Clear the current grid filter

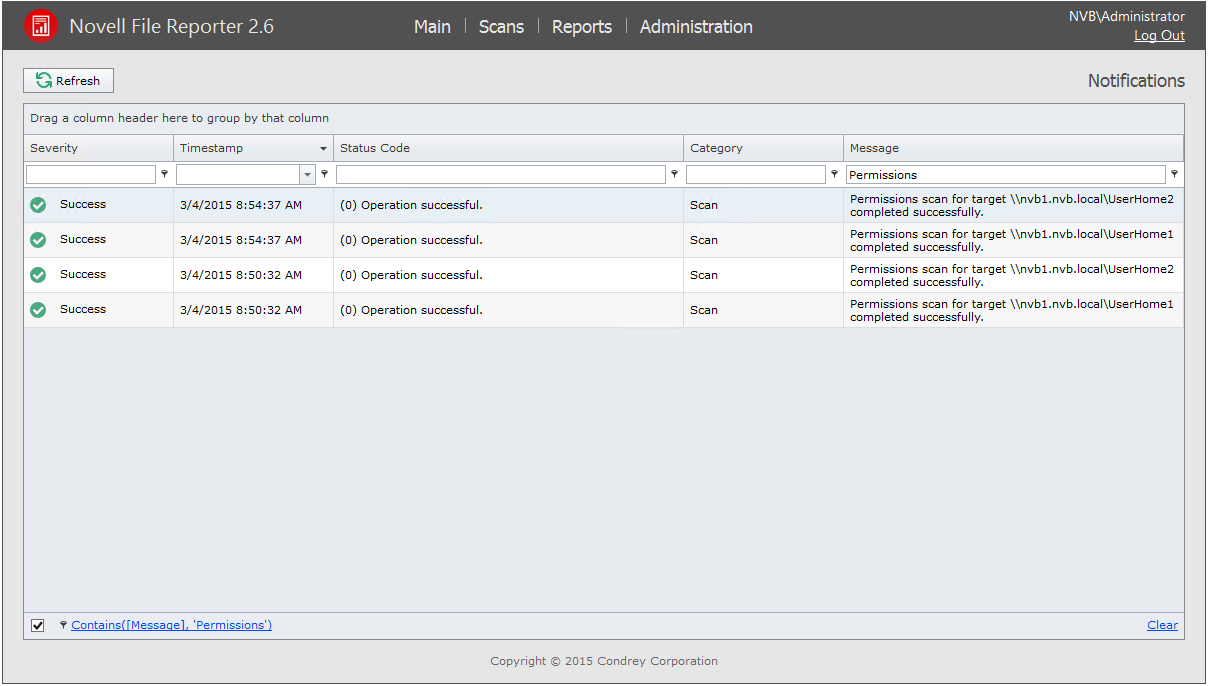click(x=1162, y=626)
